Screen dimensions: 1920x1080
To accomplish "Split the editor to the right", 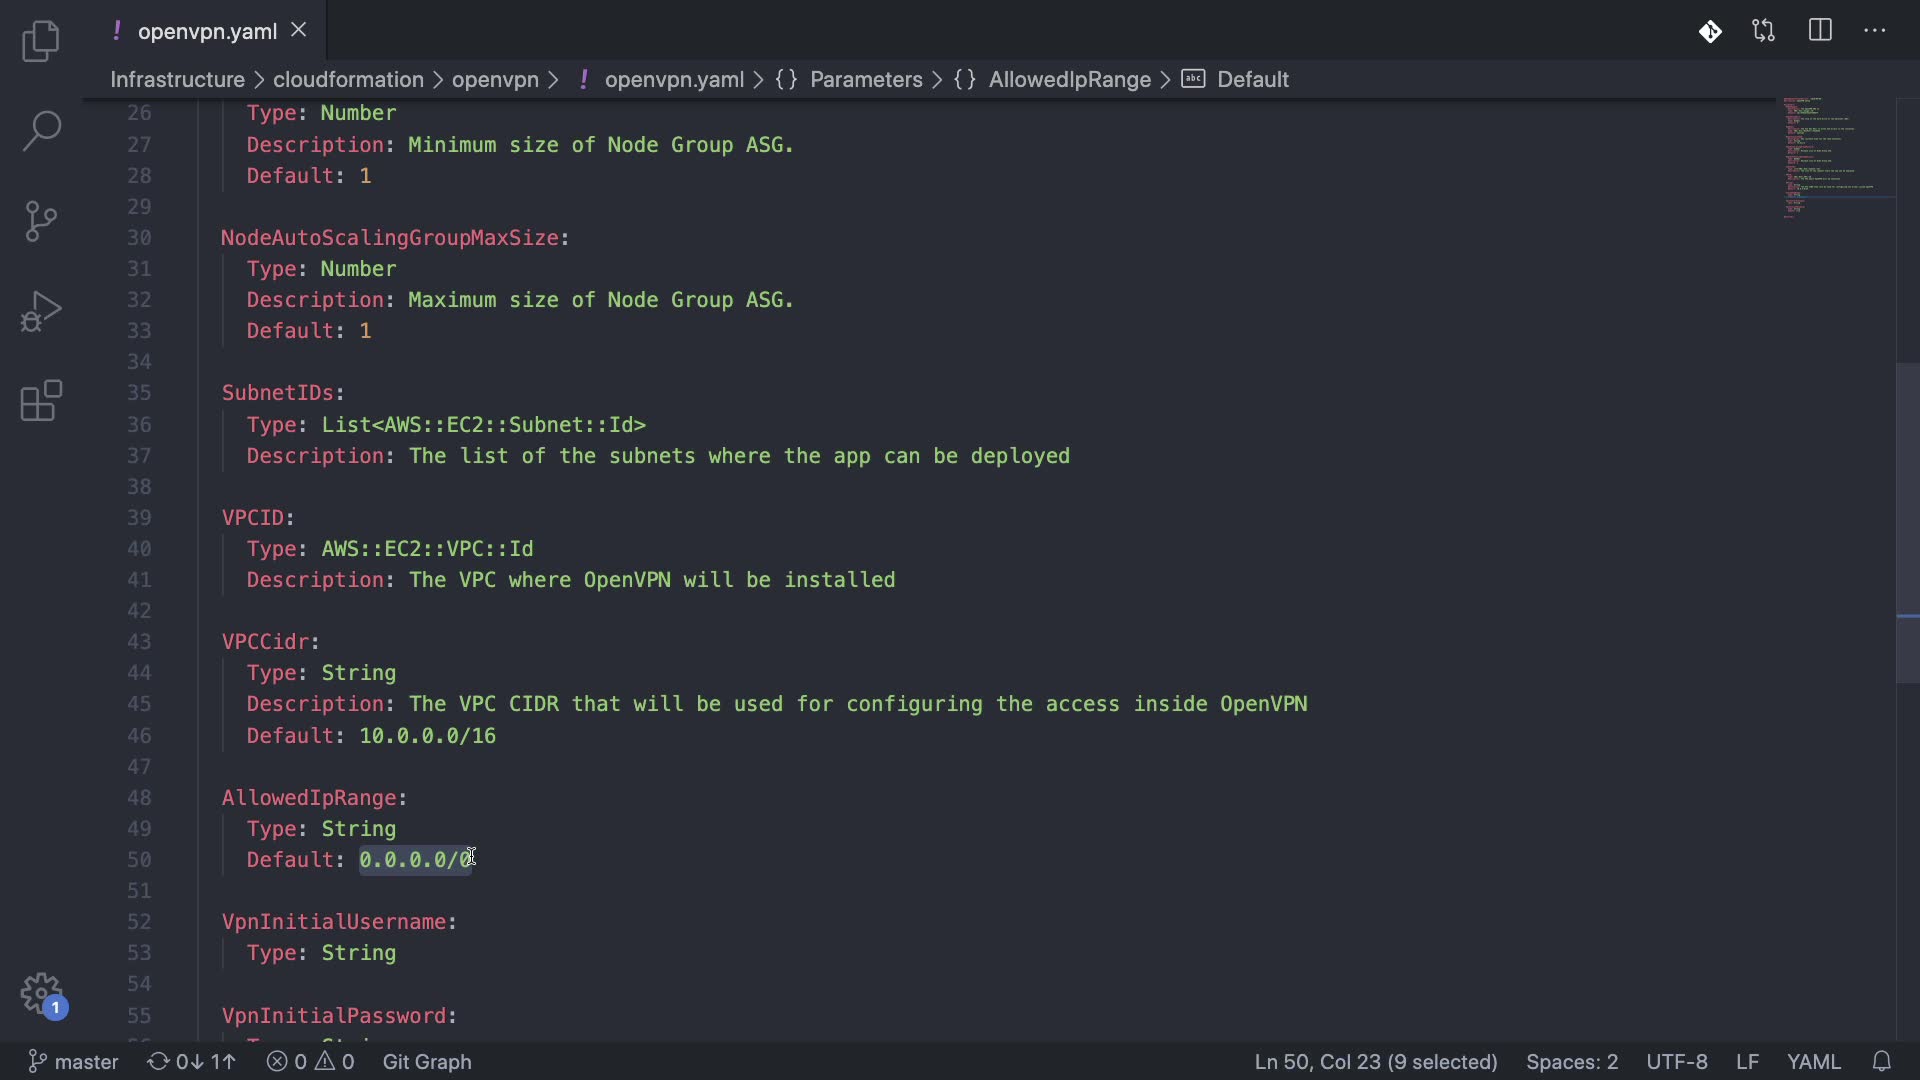I will coord(1820,31).
